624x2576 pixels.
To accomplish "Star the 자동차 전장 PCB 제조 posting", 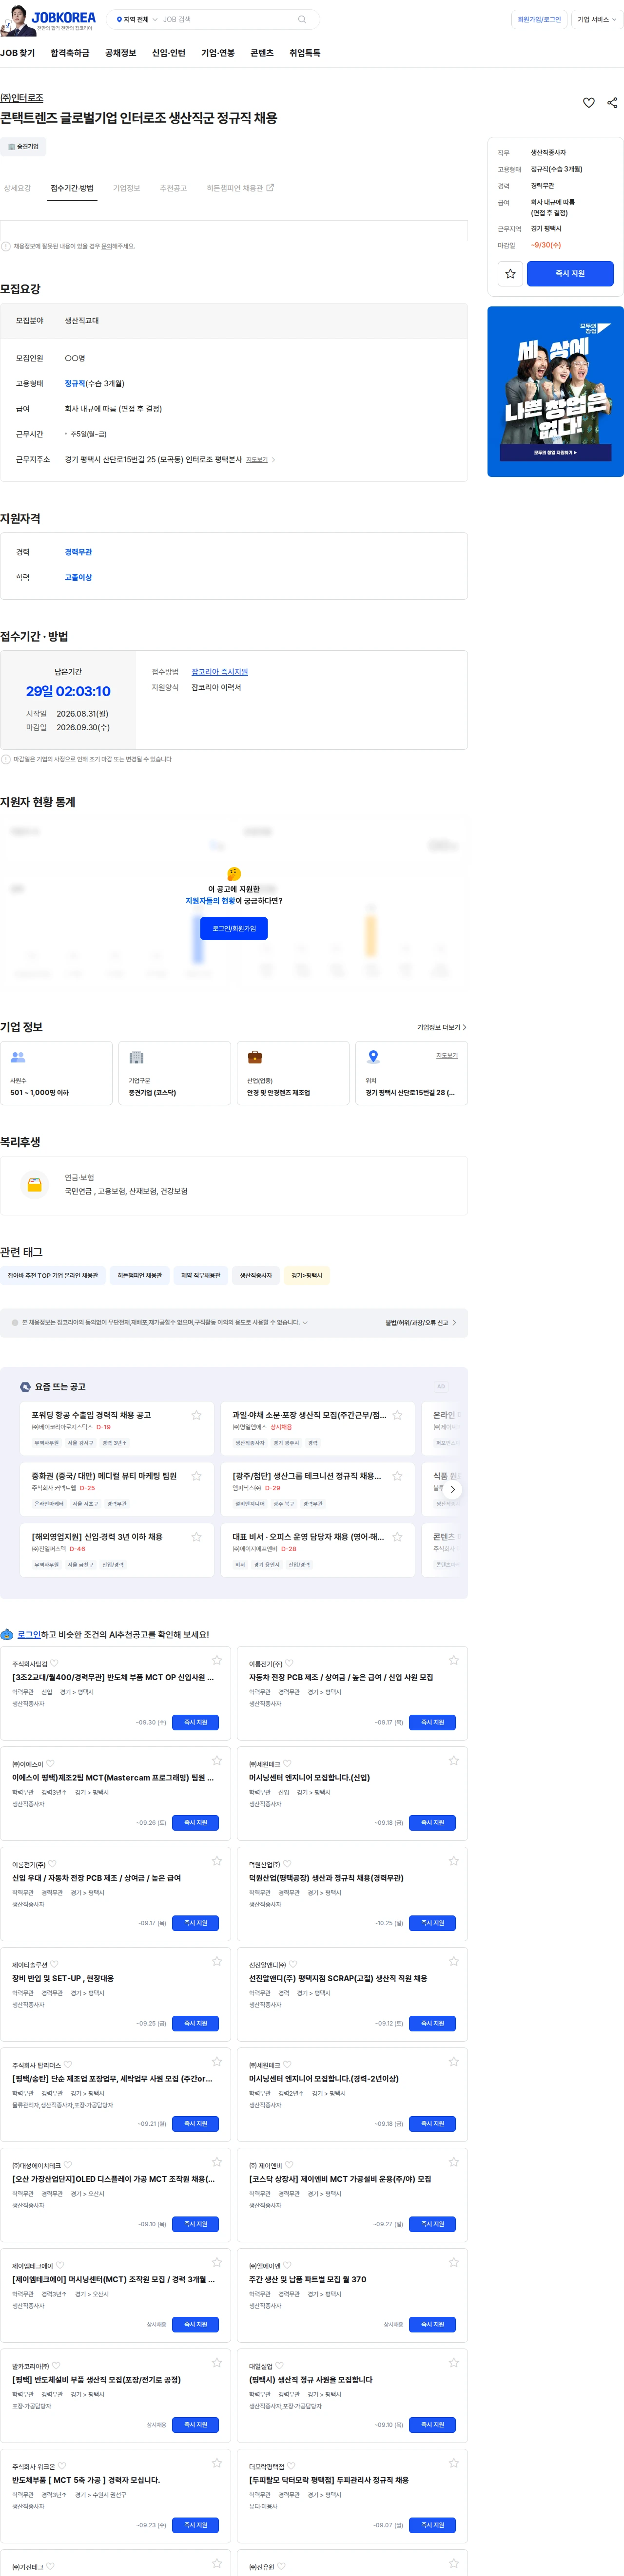I will (x=453, y=1660).
